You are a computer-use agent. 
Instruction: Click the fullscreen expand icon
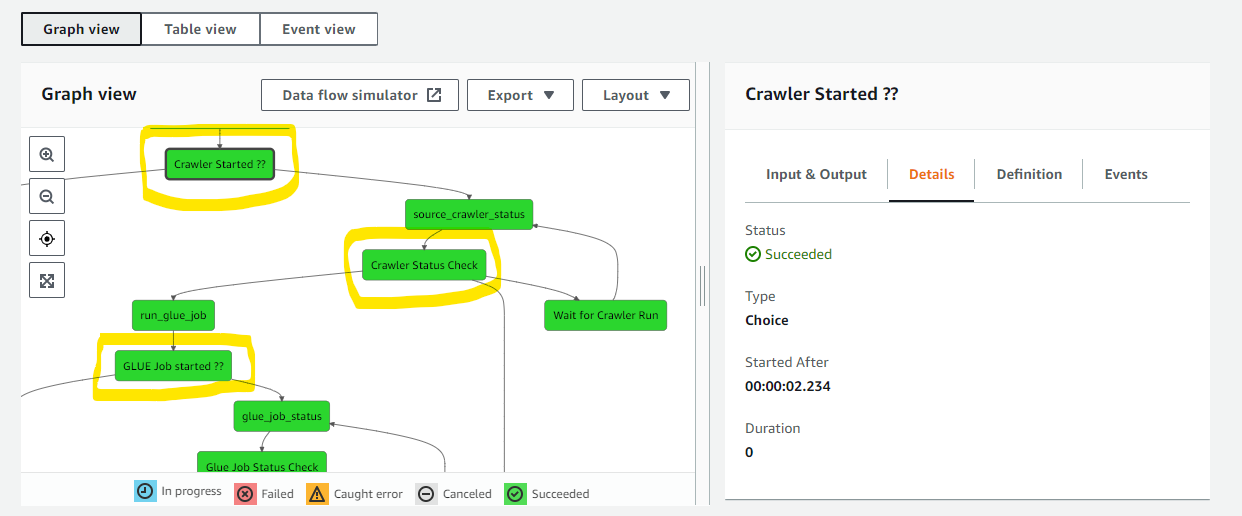(x=47, y=281)
